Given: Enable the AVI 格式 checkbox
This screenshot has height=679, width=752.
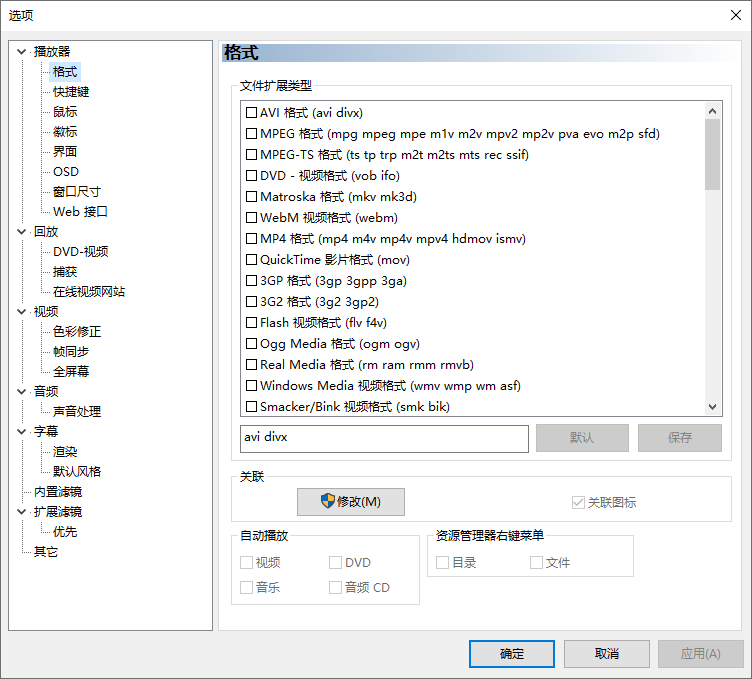Looking at the screenshot, I should click(252, 113).
